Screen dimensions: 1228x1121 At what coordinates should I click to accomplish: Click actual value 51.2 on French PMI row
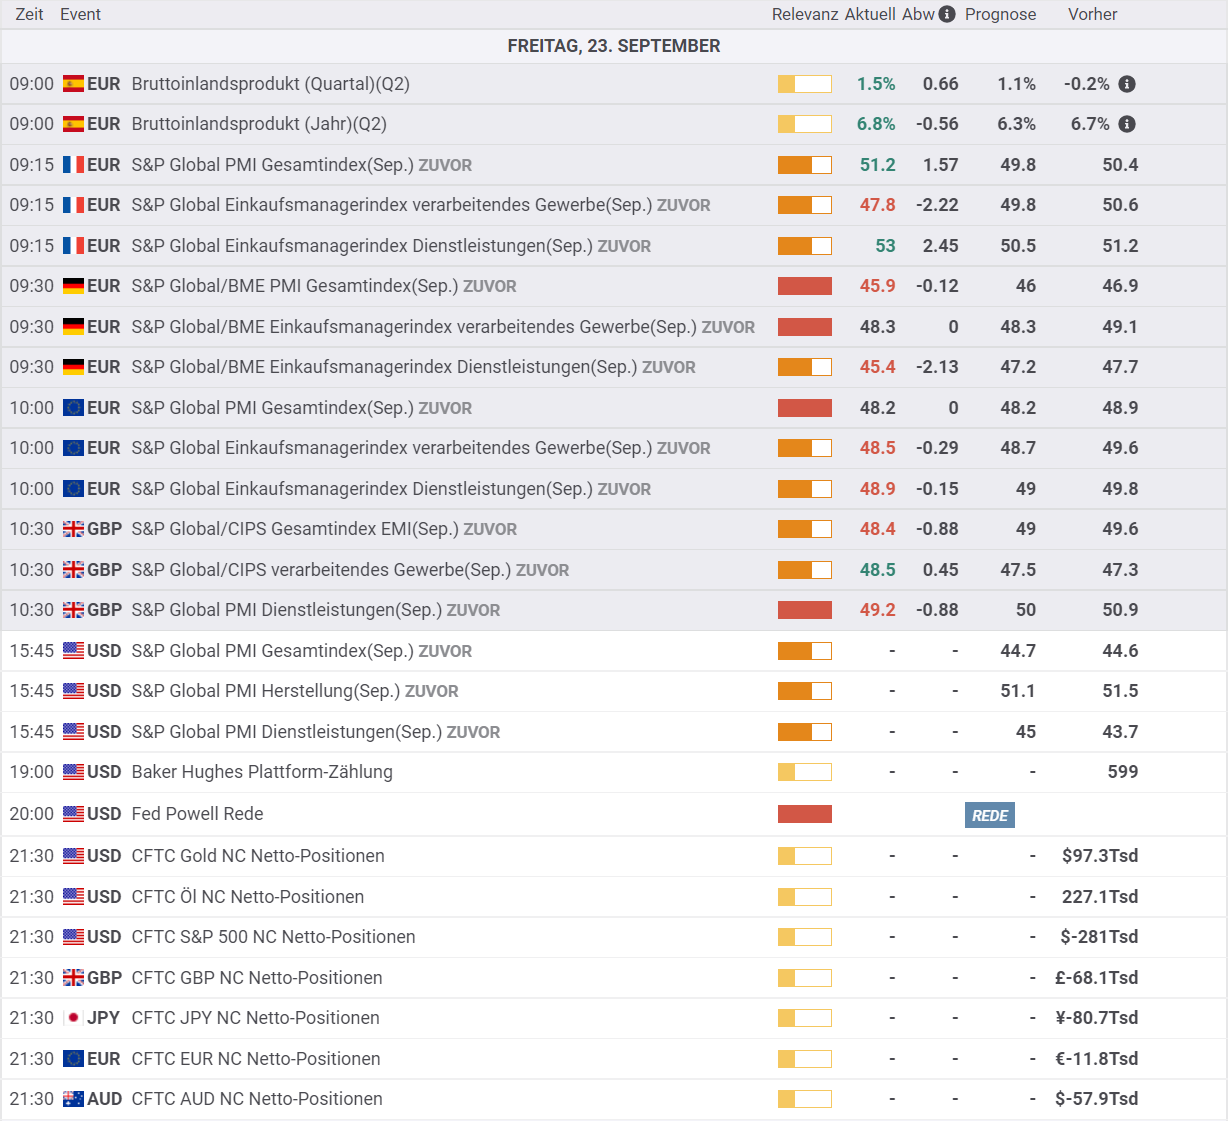[x=878, y=165]
